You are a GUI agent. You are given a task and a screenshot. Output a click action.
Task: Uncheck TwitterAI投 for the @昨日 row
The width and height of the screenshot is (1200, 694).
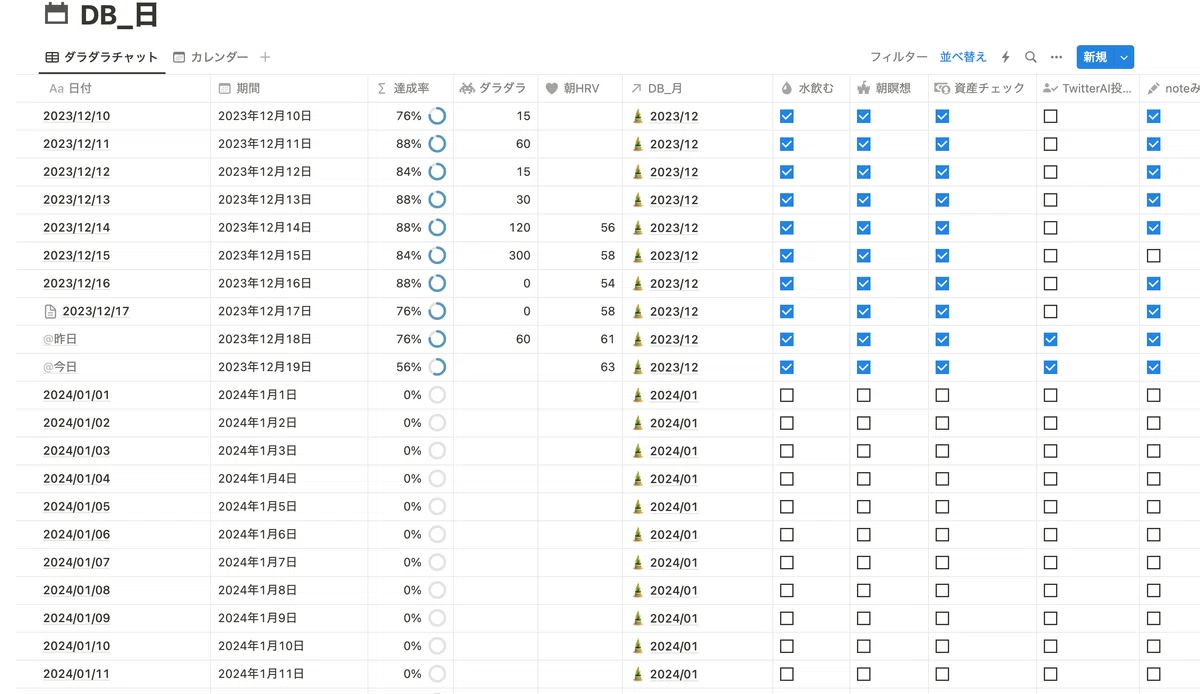(1049, 340)
